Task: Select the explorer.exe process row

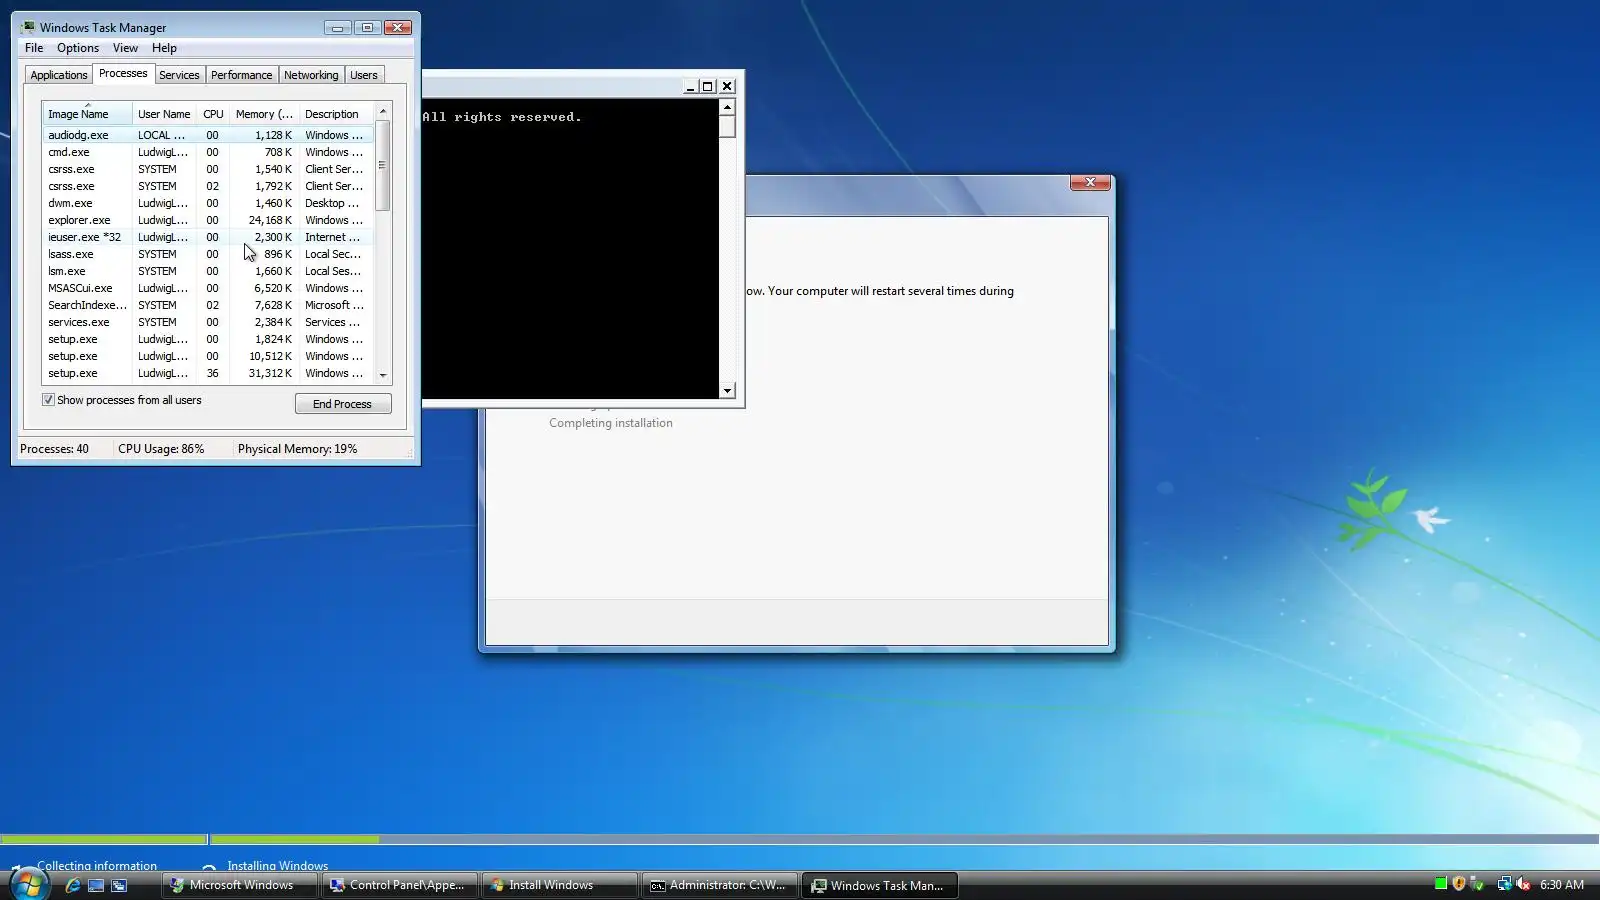Action: (208, 220)
